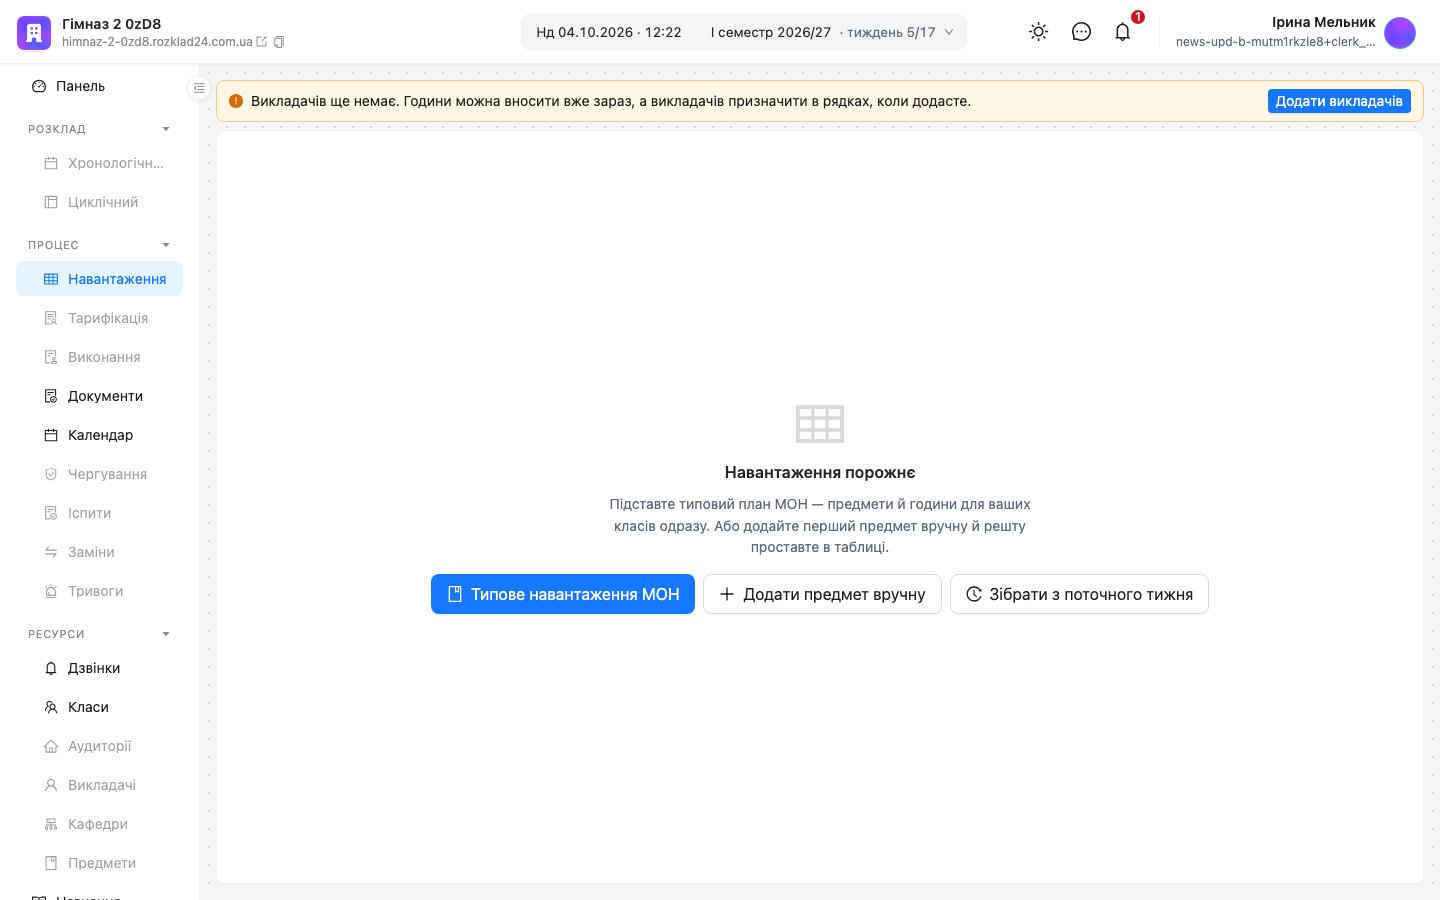Click Зібрати з поточного тижня

(1079, 594)
